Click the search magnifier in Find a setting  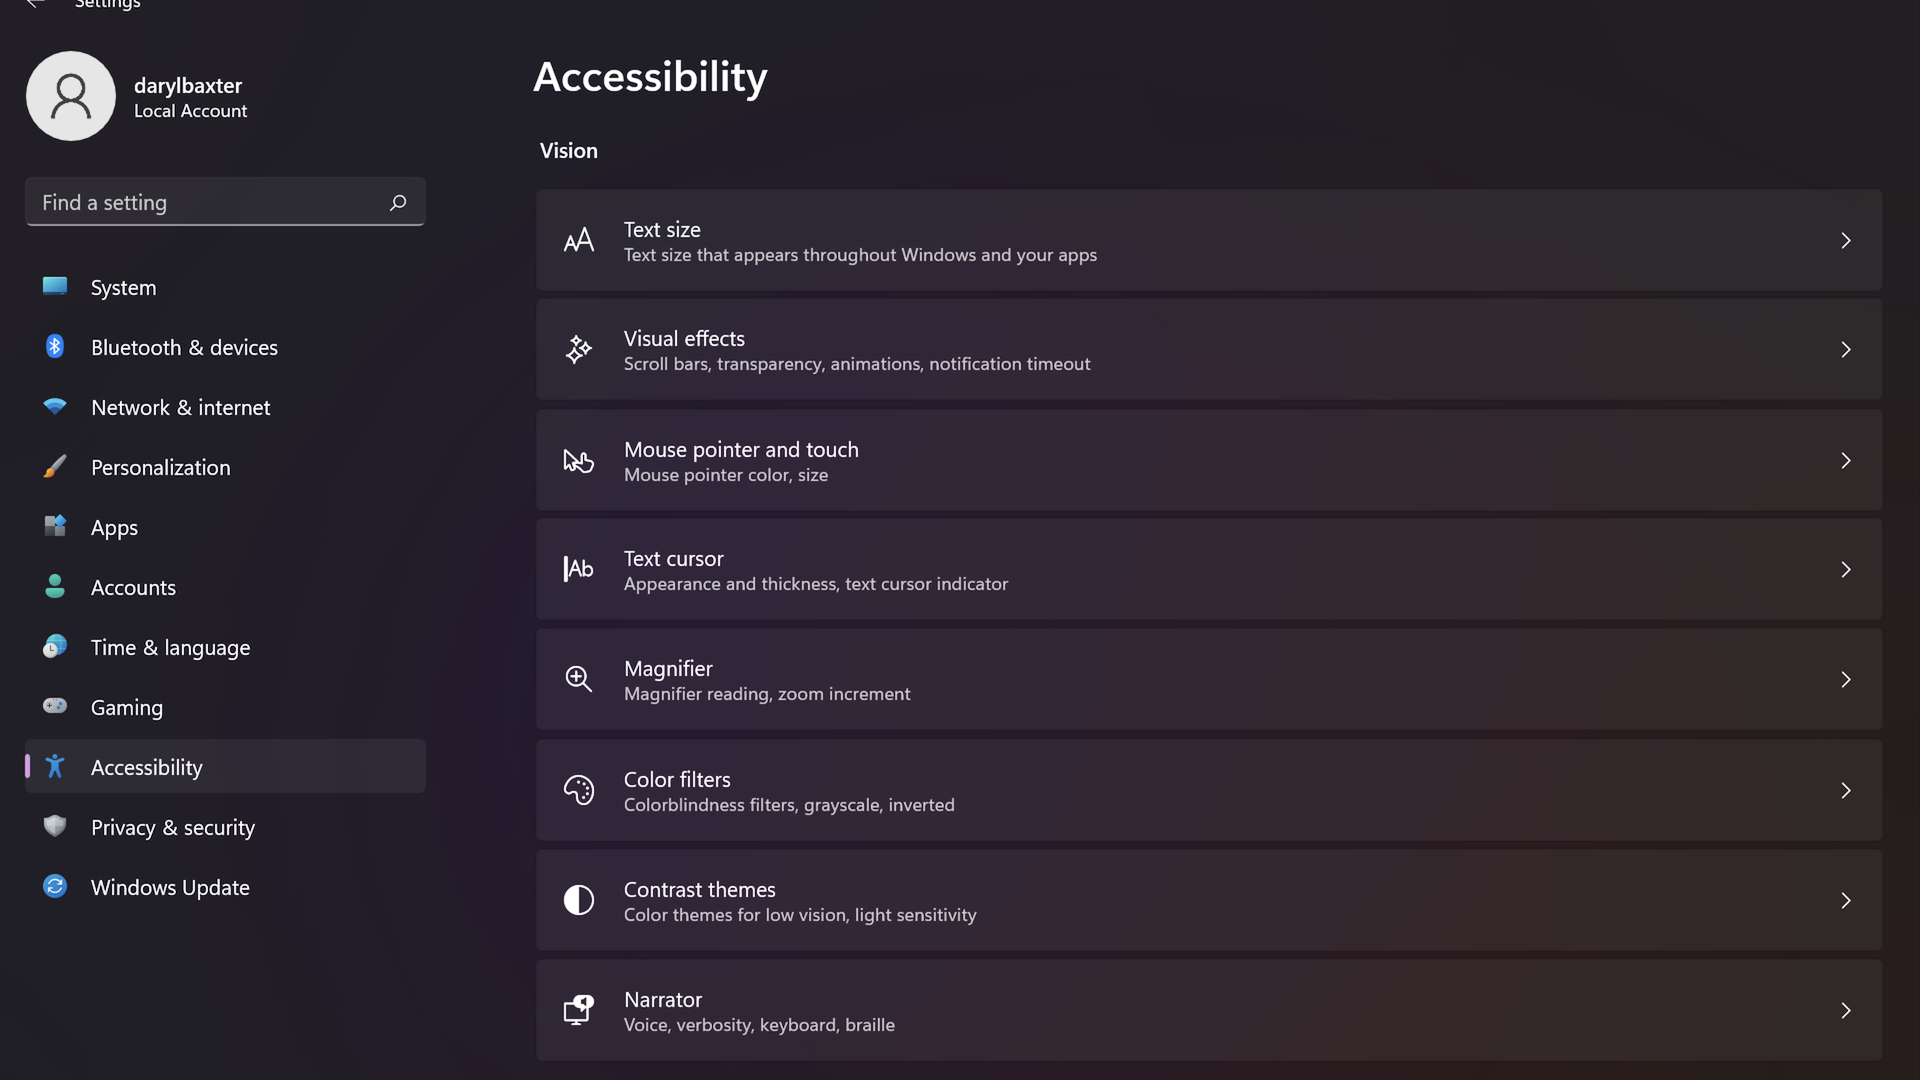pyautogui.click(x=398, y=203)
